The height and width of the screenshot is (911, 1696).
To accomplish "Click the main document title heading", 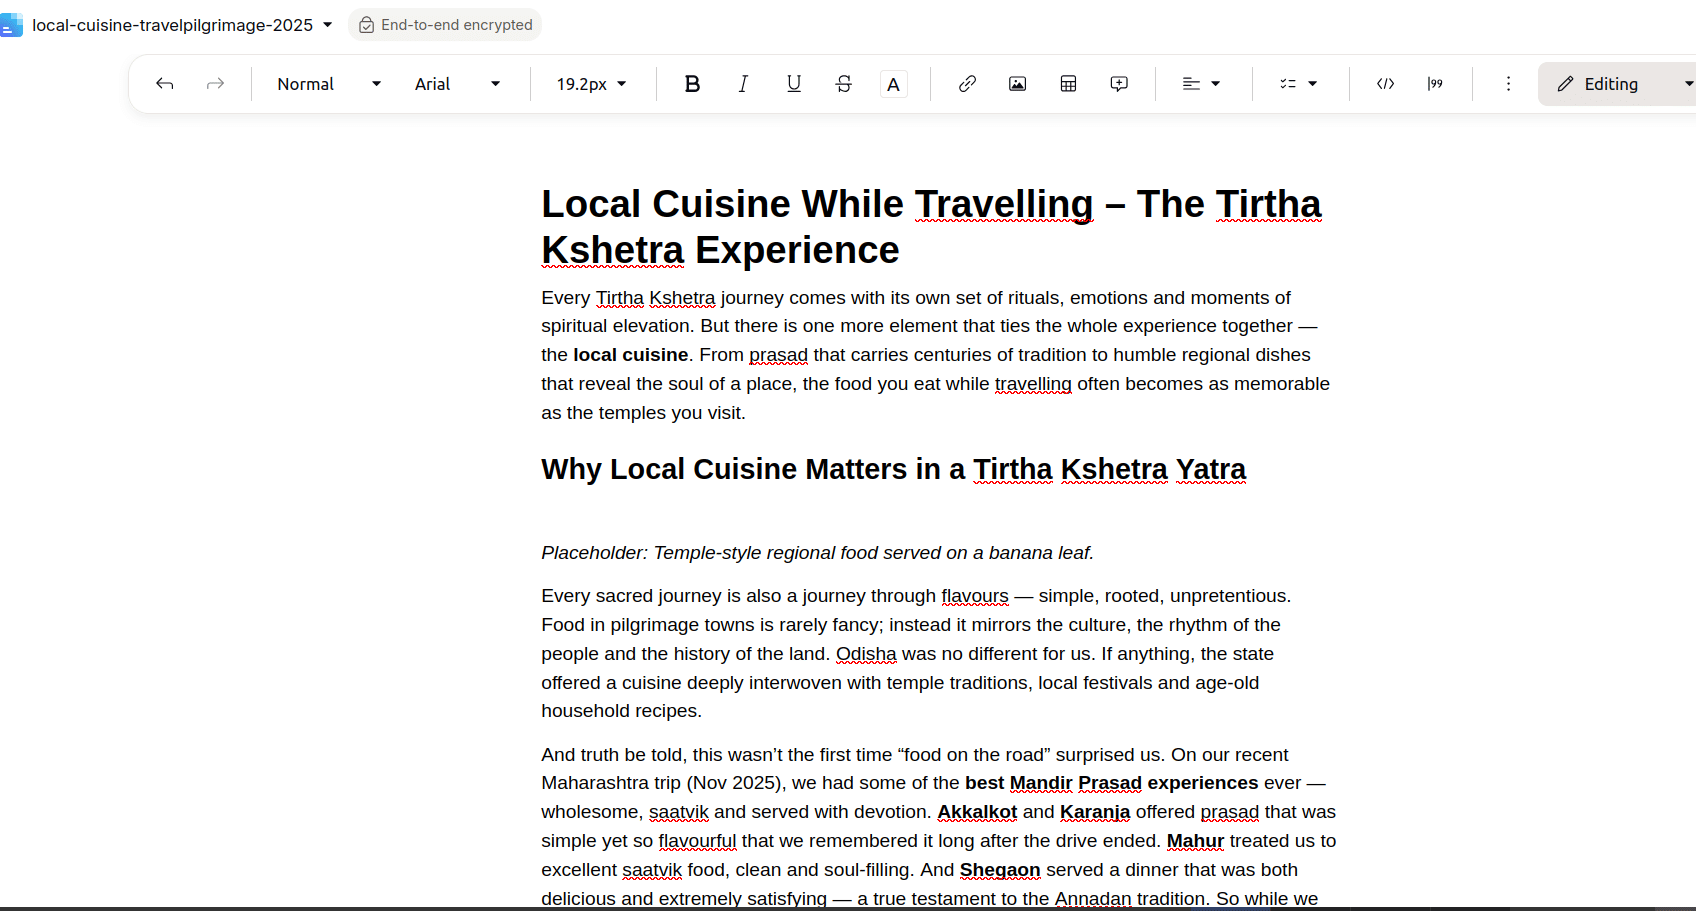I will (931, 227).
